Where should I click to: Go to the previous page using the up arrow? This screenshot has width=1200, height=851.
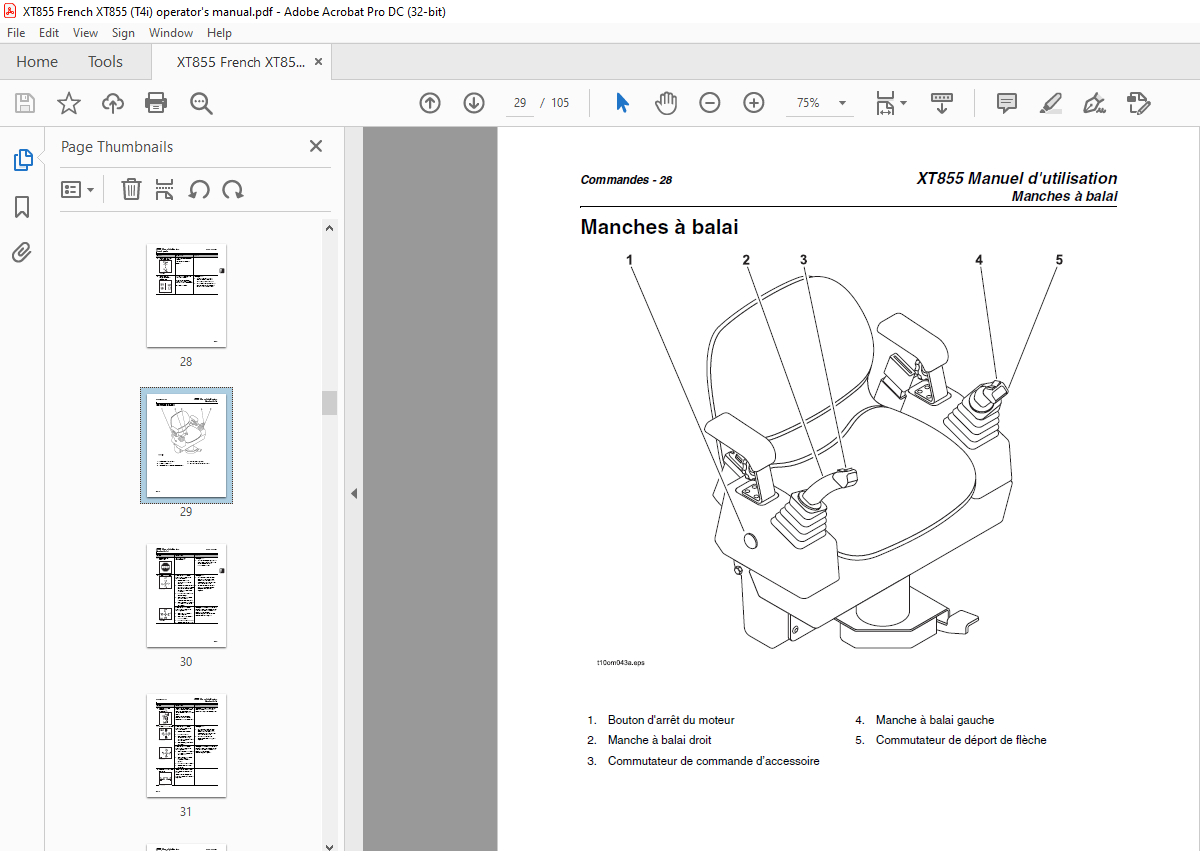coord(430,103)
